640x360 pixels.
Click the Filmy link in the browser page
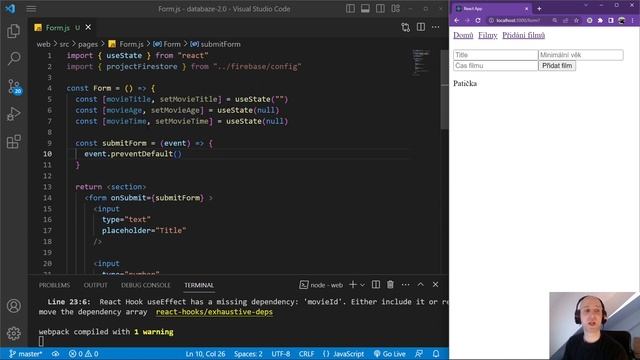tap(488, 36)
